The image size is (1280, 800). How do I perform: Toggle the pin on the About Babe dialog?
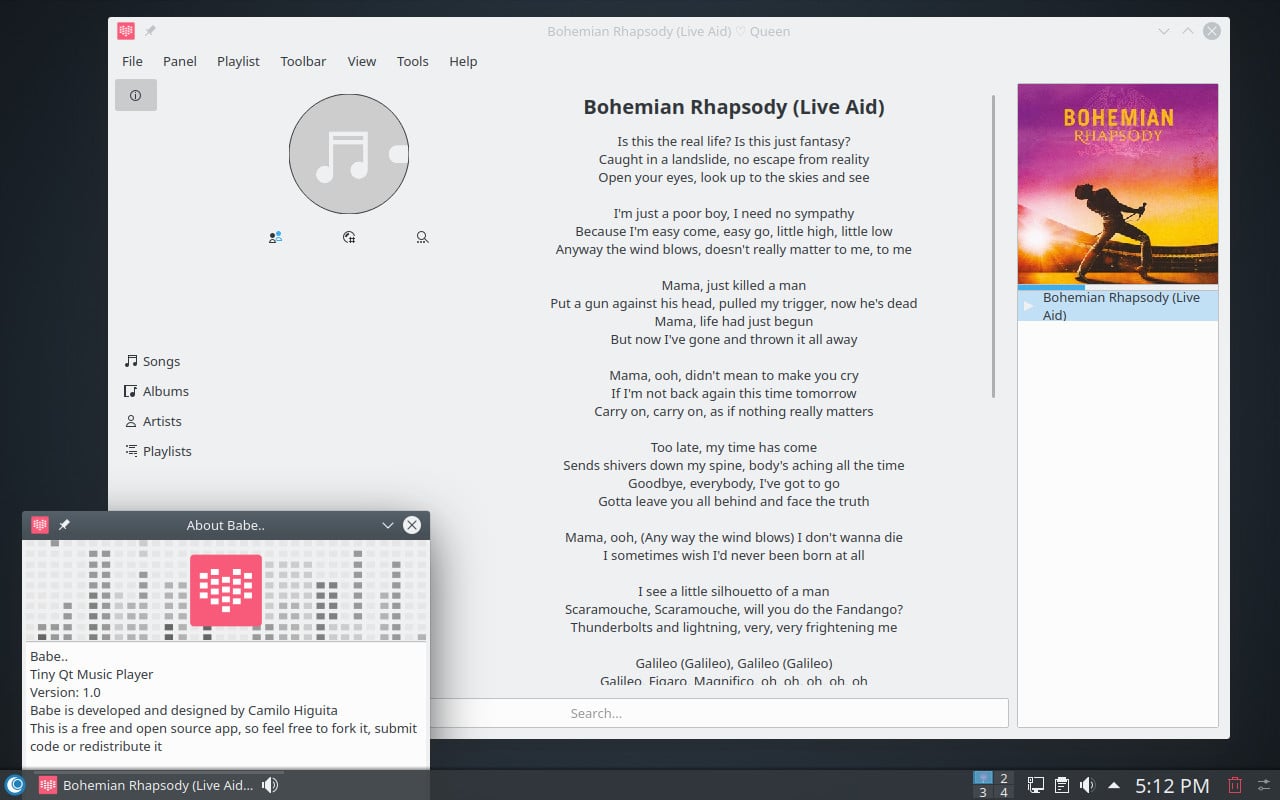click(x=64, y=524)
